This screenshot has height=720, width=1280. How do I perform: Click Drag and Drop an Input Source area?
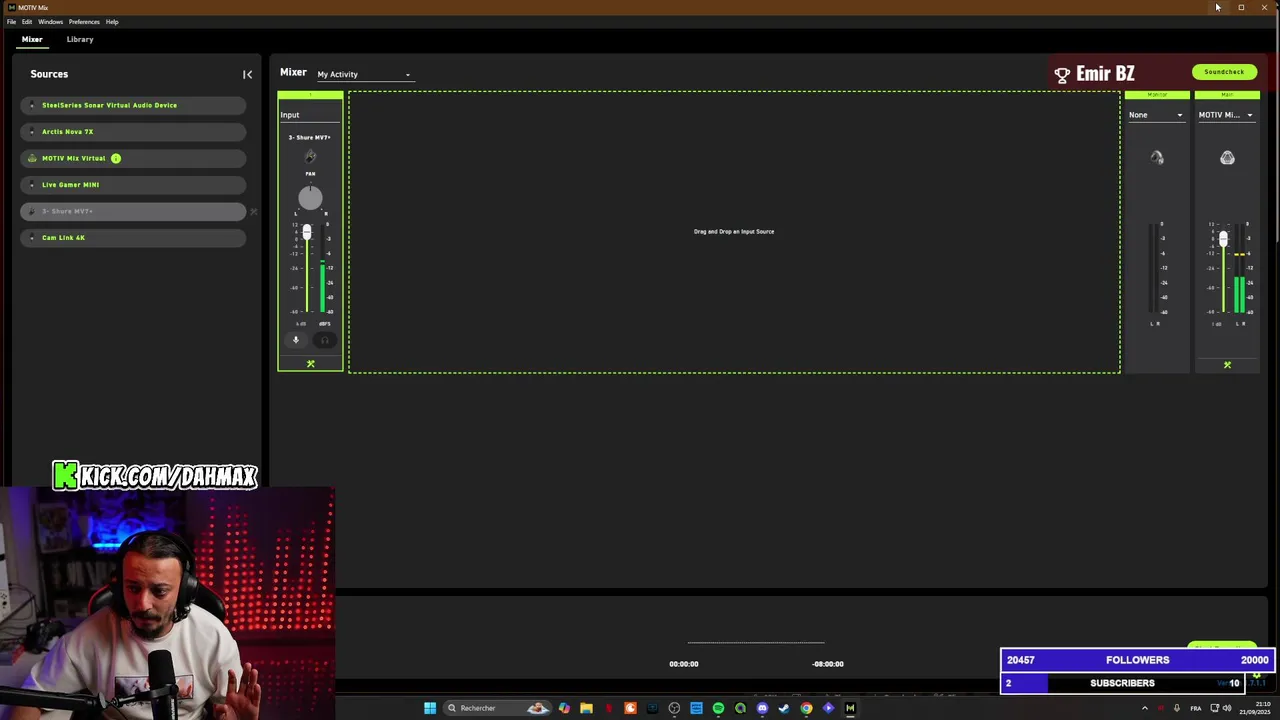[x=734, y=232]
